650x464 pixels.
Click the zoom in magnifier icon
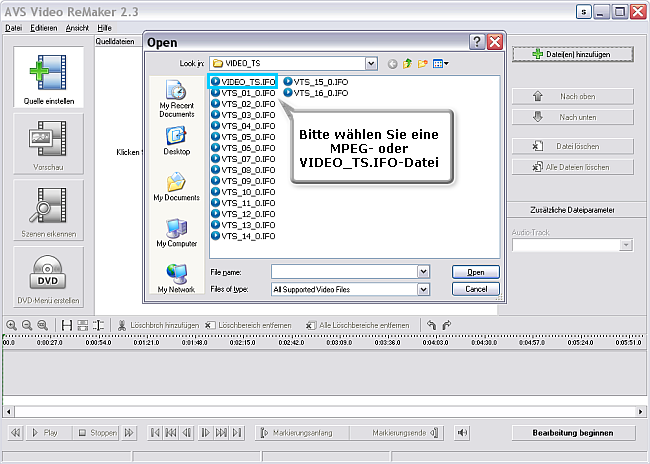12,326
